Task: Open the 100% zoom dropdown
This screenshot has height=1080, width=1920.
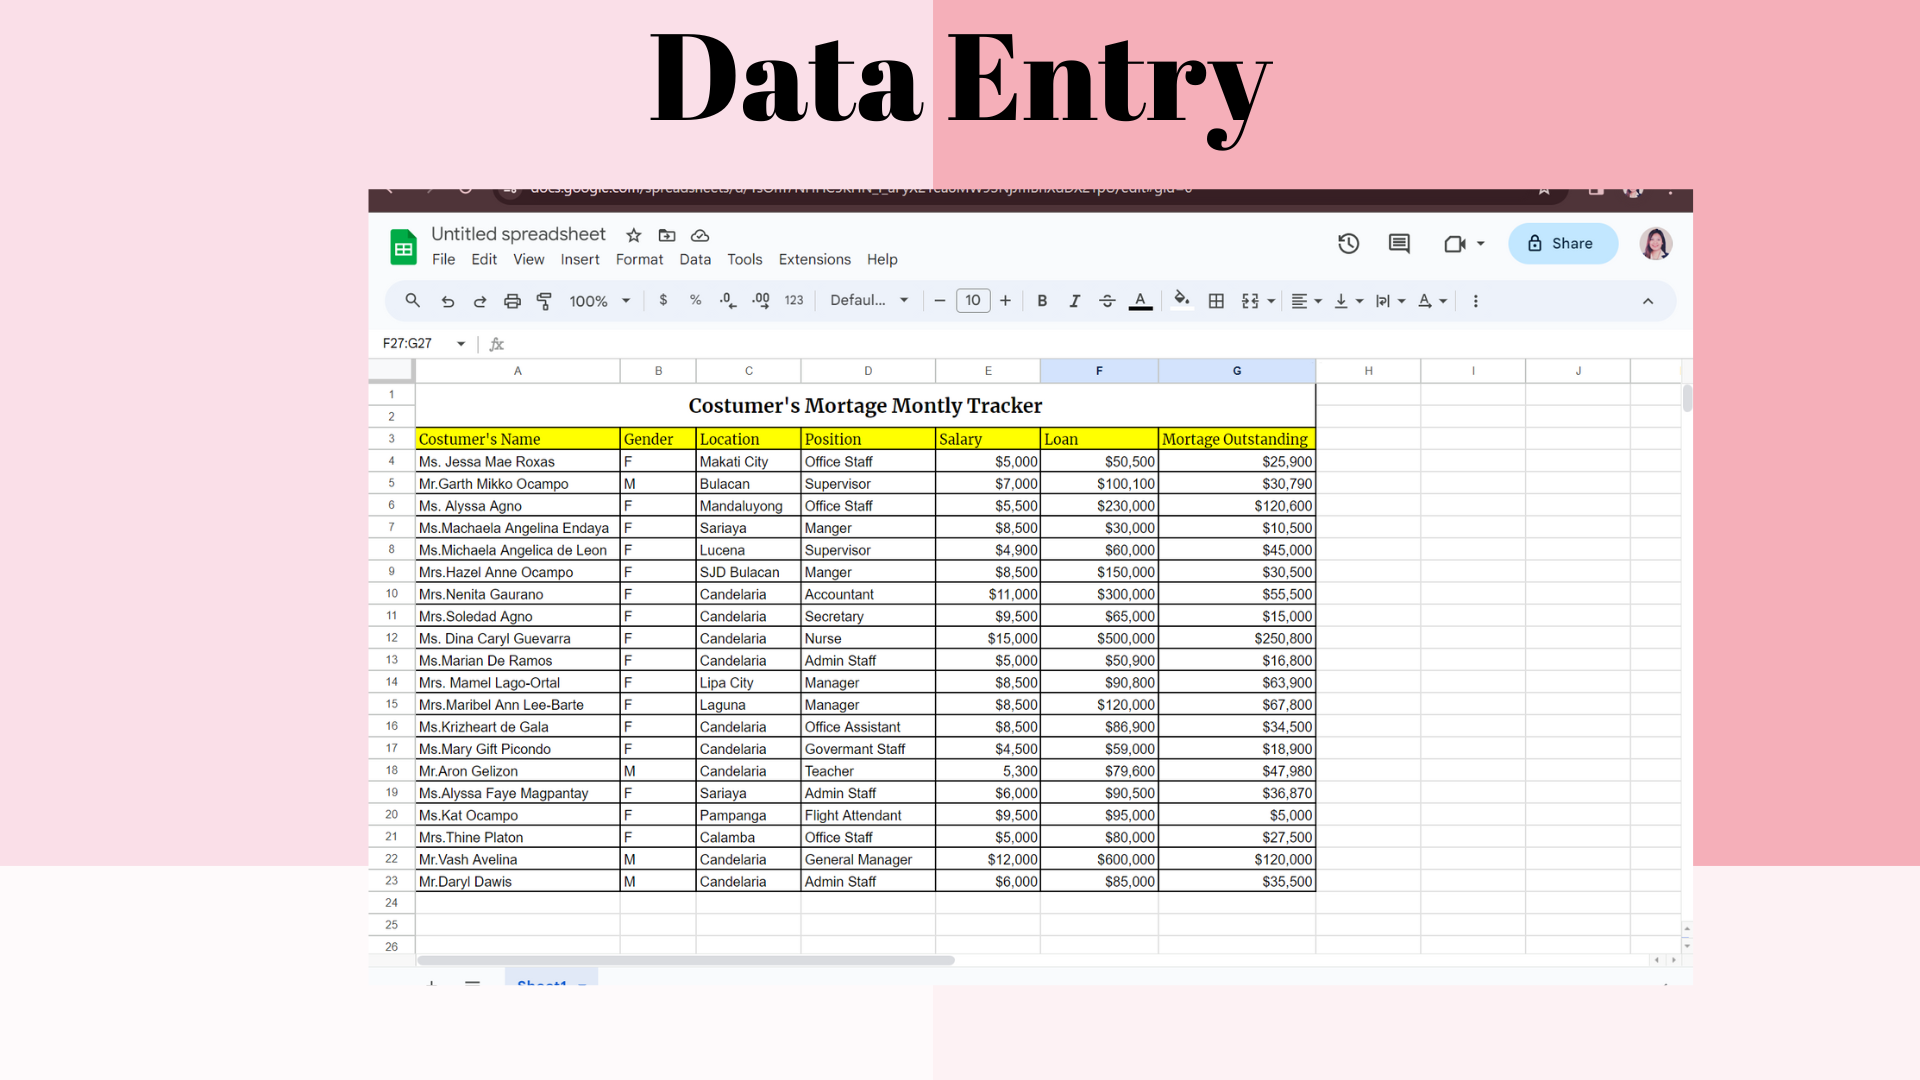Action: pos(600,301)
